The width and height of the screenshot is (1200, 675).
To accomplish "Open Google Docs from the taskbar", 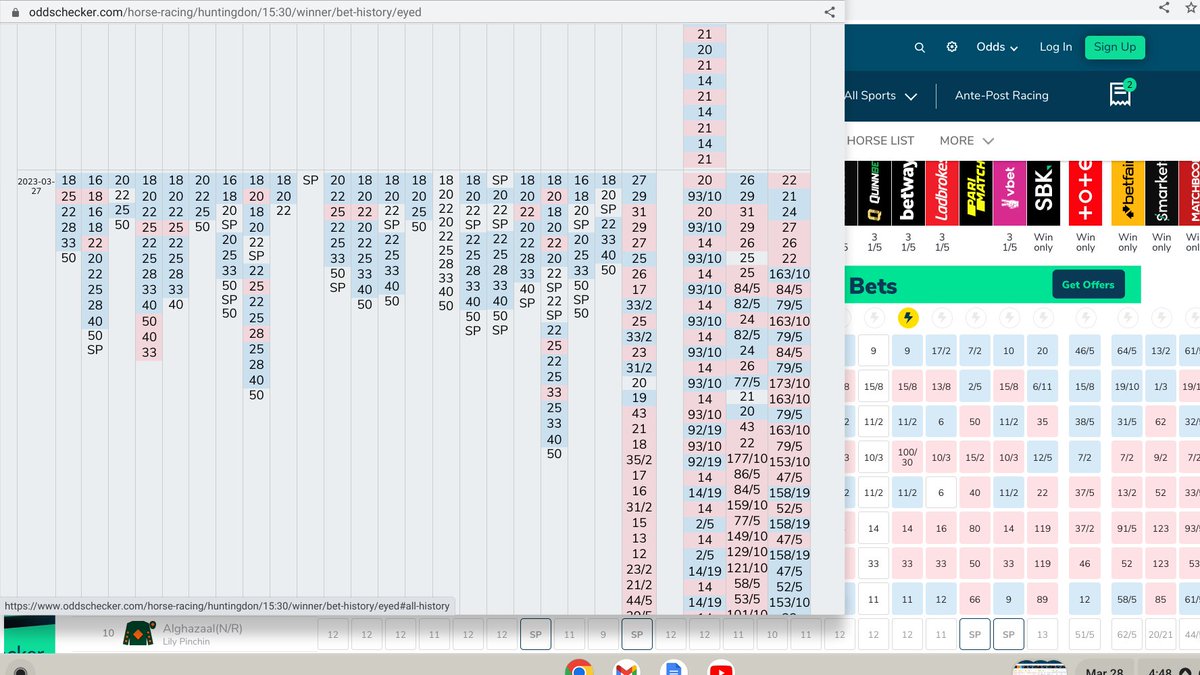I will click(x=672, y=671).
